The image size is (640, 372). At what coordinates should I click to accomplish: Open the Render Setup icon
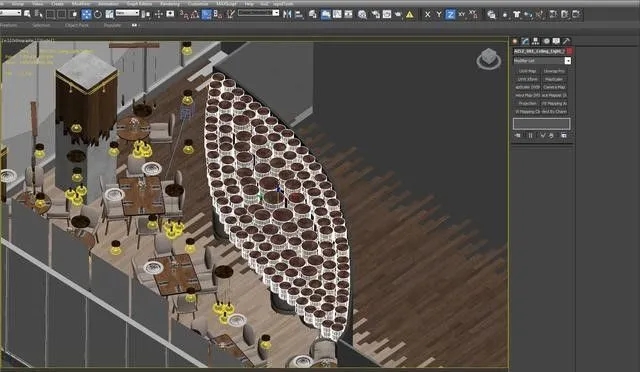point(375,15)
